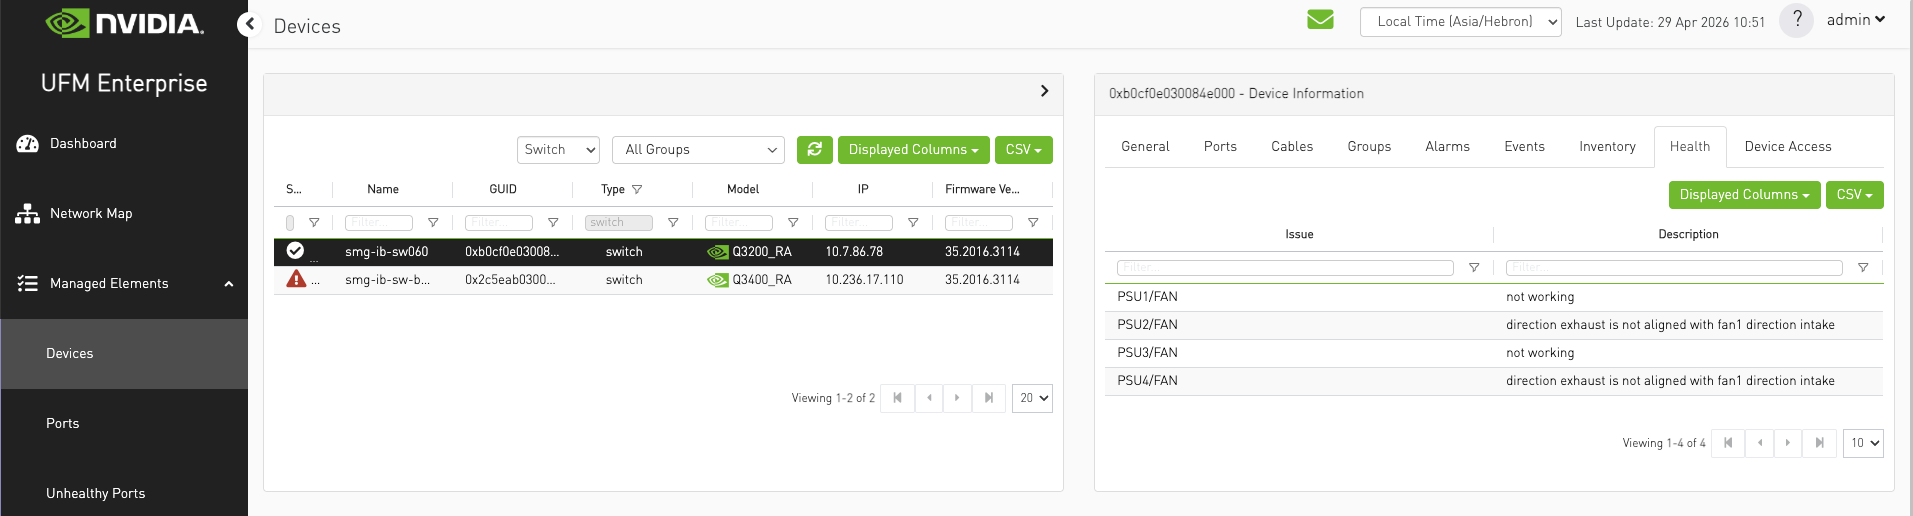Go to first page of devices table

click(897, 398)
